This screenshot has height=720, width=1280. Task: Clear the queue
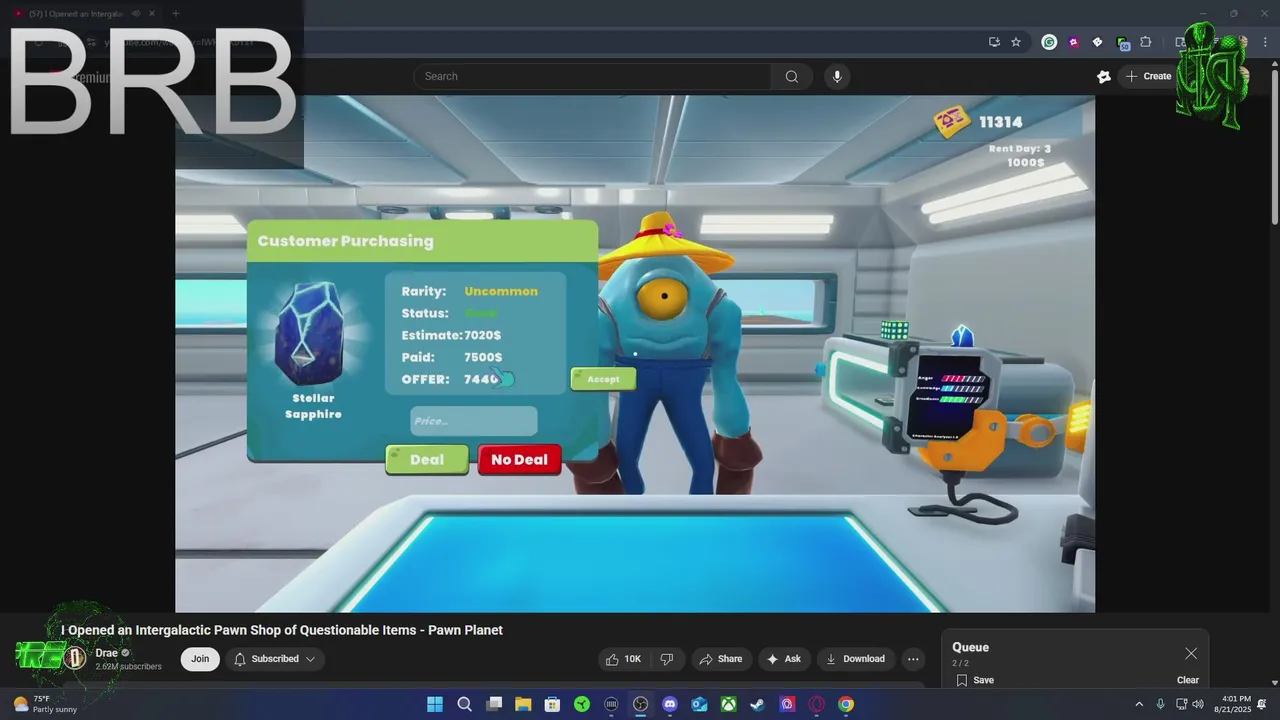coord(1187,680)
